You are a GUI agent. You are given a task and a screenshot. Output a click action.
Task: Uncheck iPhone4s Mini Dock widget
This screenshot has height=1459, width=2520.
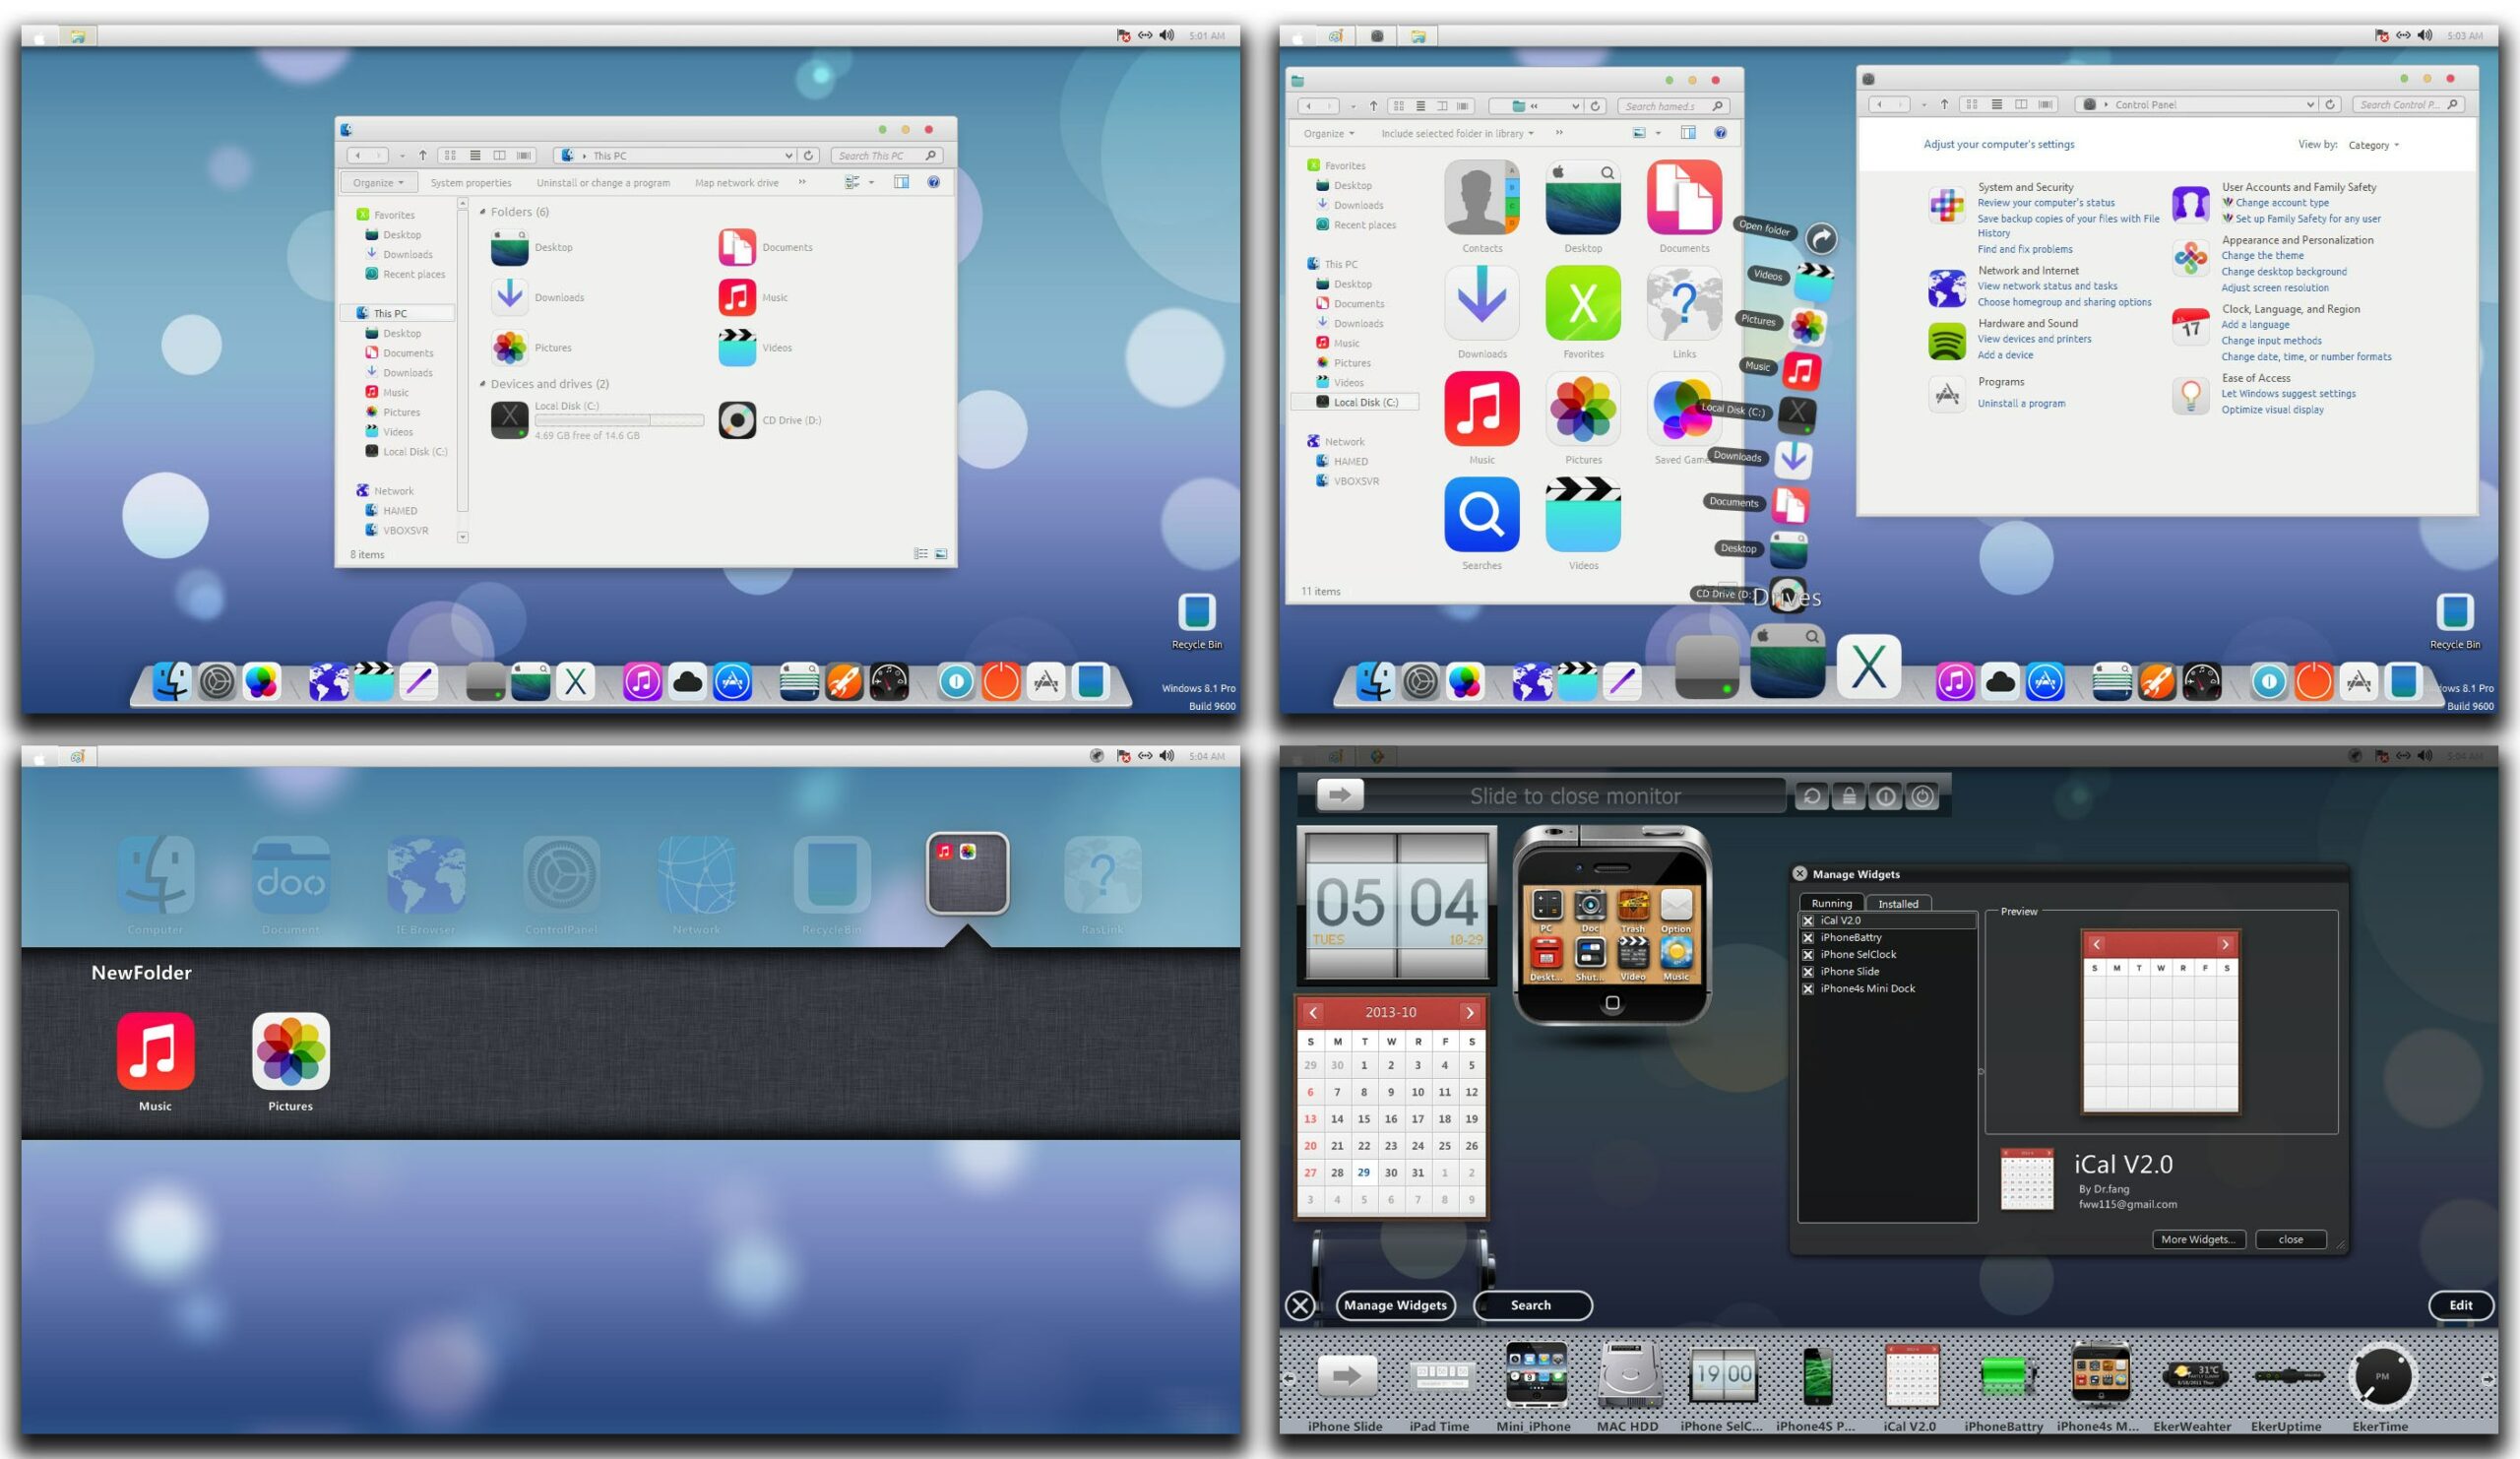(1808, 989)
